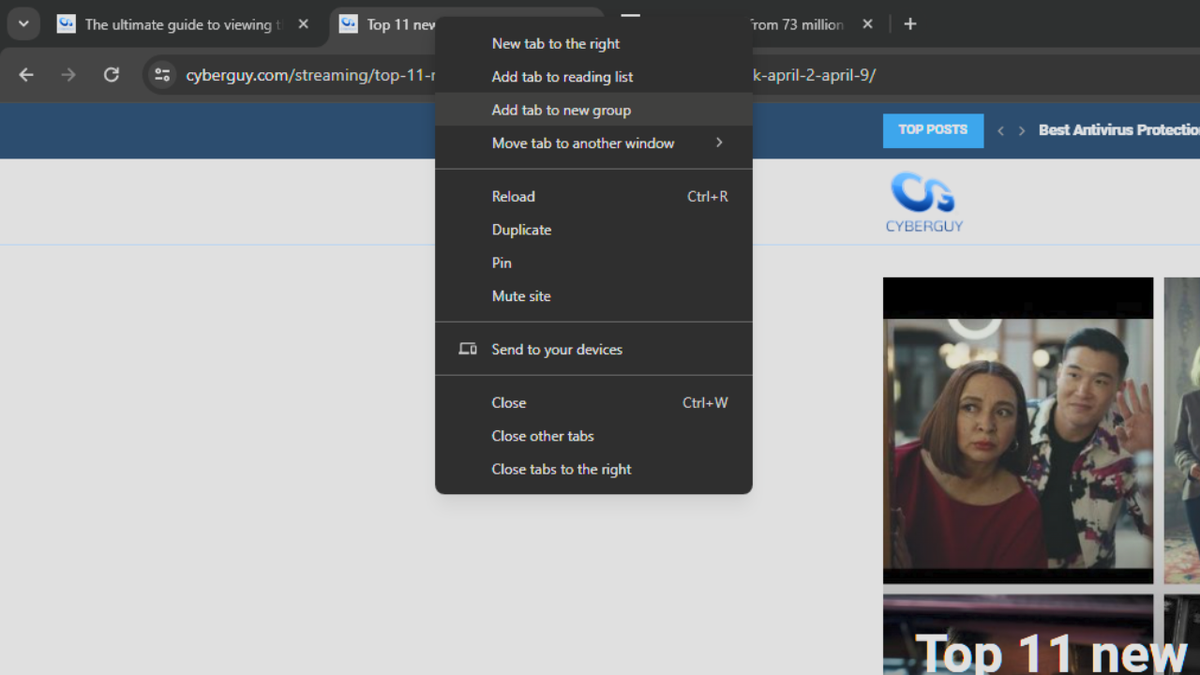The height and width of the screenshot is (675, 1200).
Task: Reload the page via the refresh icon
Action: click(111, 74)
